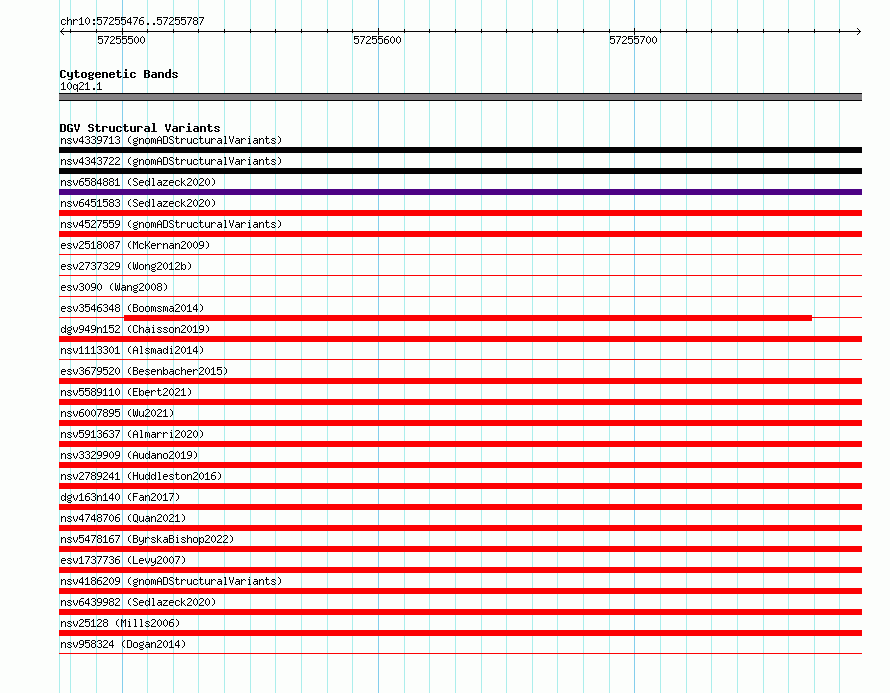Click the left arrow of the ruler
The width and height of the screenshot is (890, 693).
(63, 31)
